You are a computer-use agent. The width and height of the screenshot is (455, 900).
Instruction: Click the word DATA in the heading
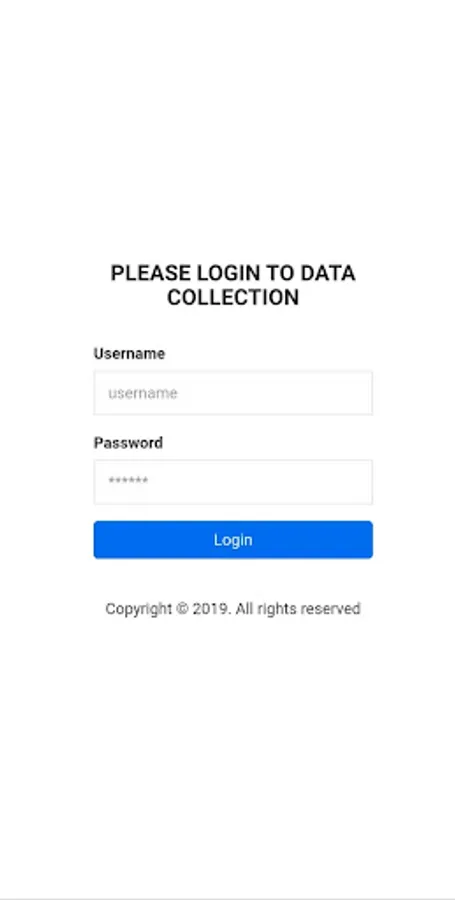point(328,273)
